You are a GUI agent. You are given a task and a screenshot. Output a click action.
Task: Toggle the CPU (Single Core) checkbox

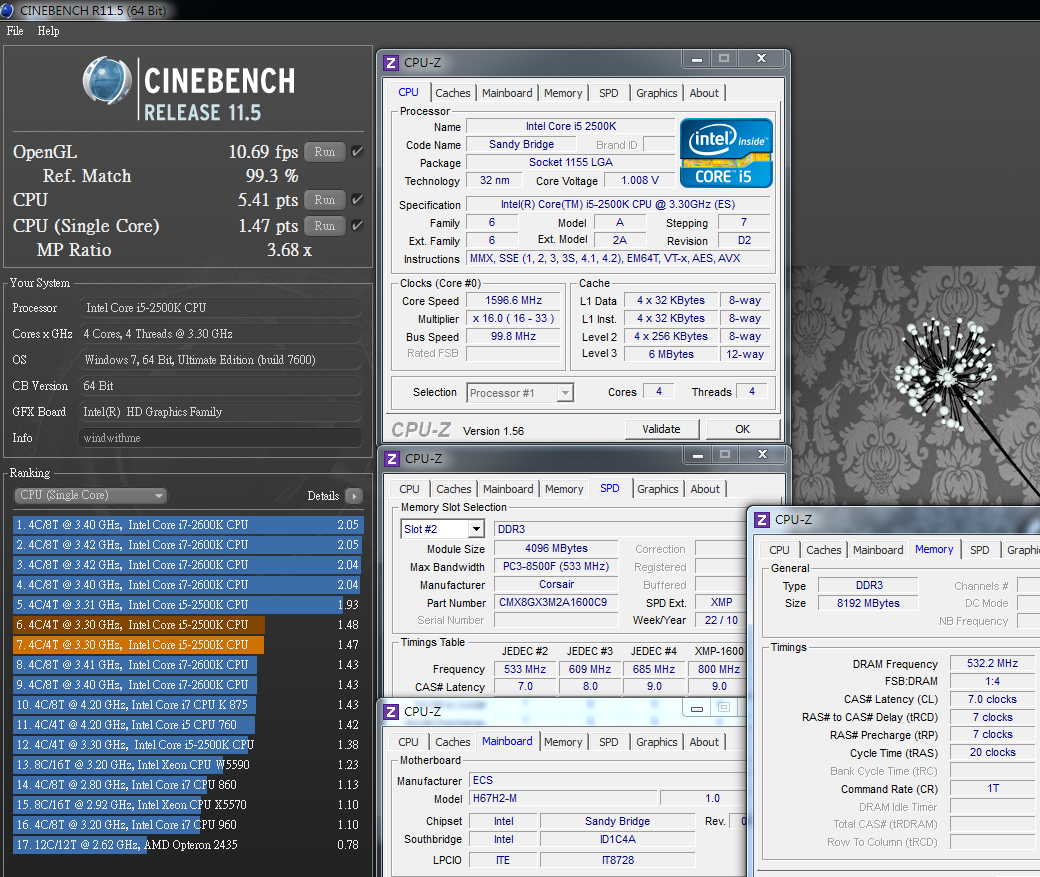358,226
